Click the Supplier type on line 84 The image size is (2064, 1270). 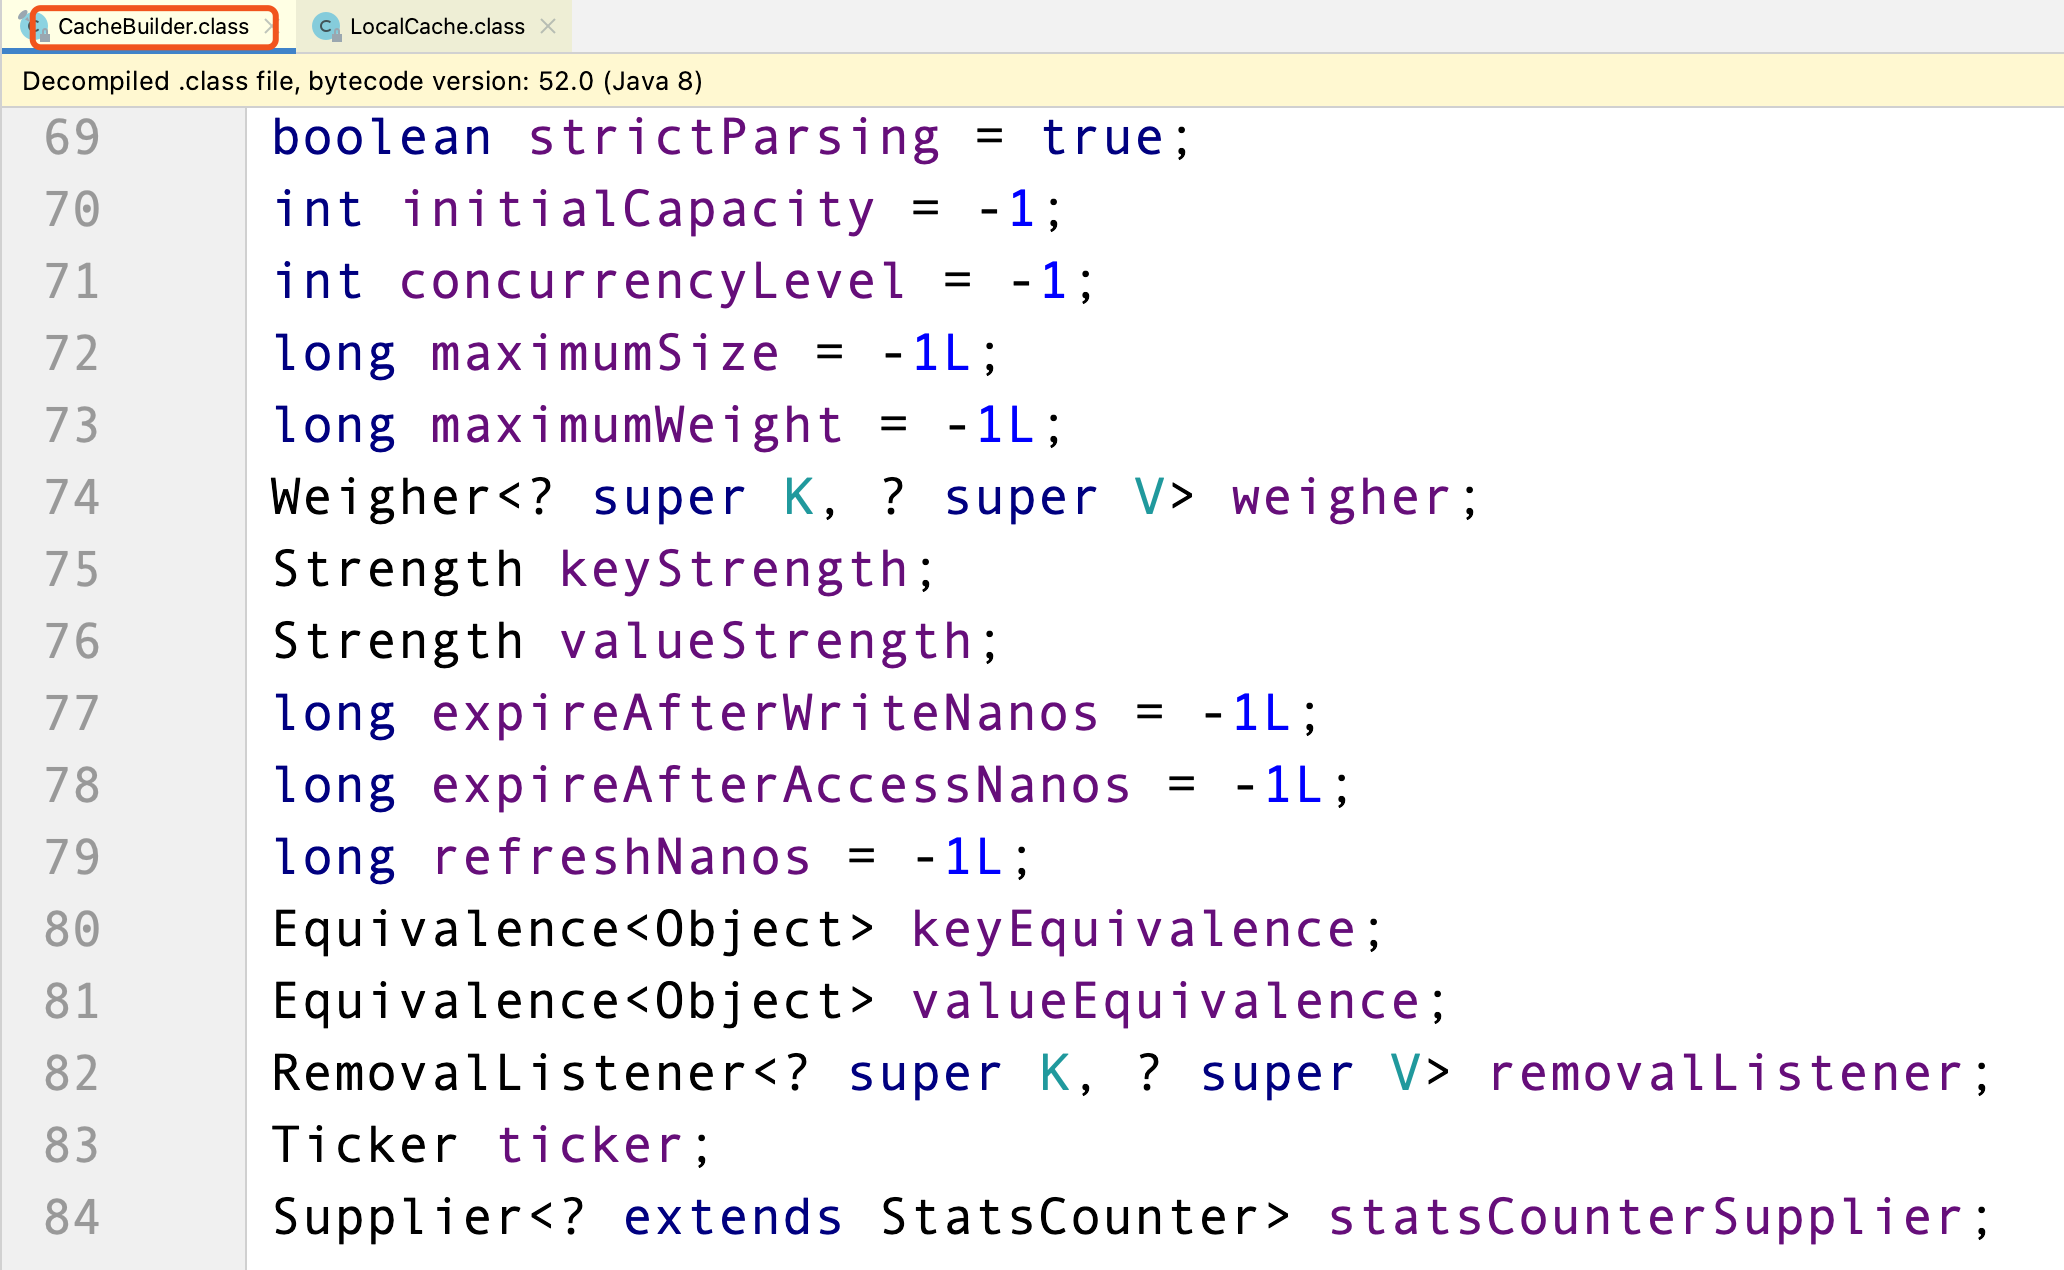click(397, 1218)
